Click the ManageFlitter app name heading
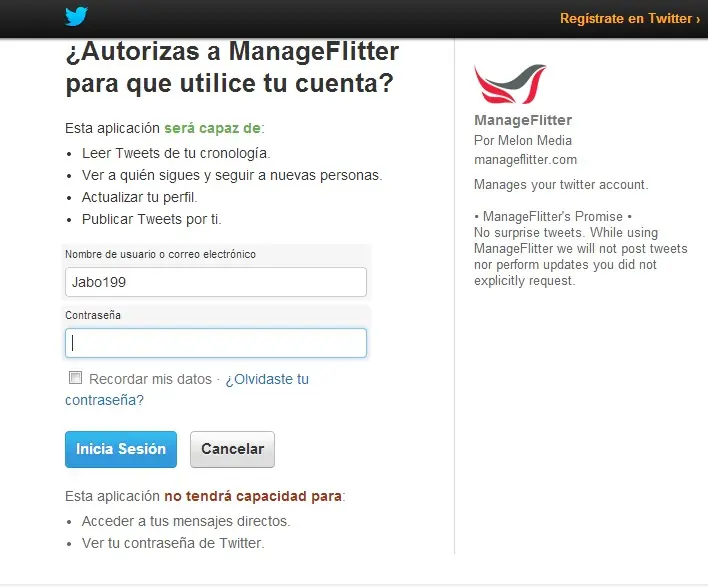Screen dimensions: 708x587 tap(523, 120)
